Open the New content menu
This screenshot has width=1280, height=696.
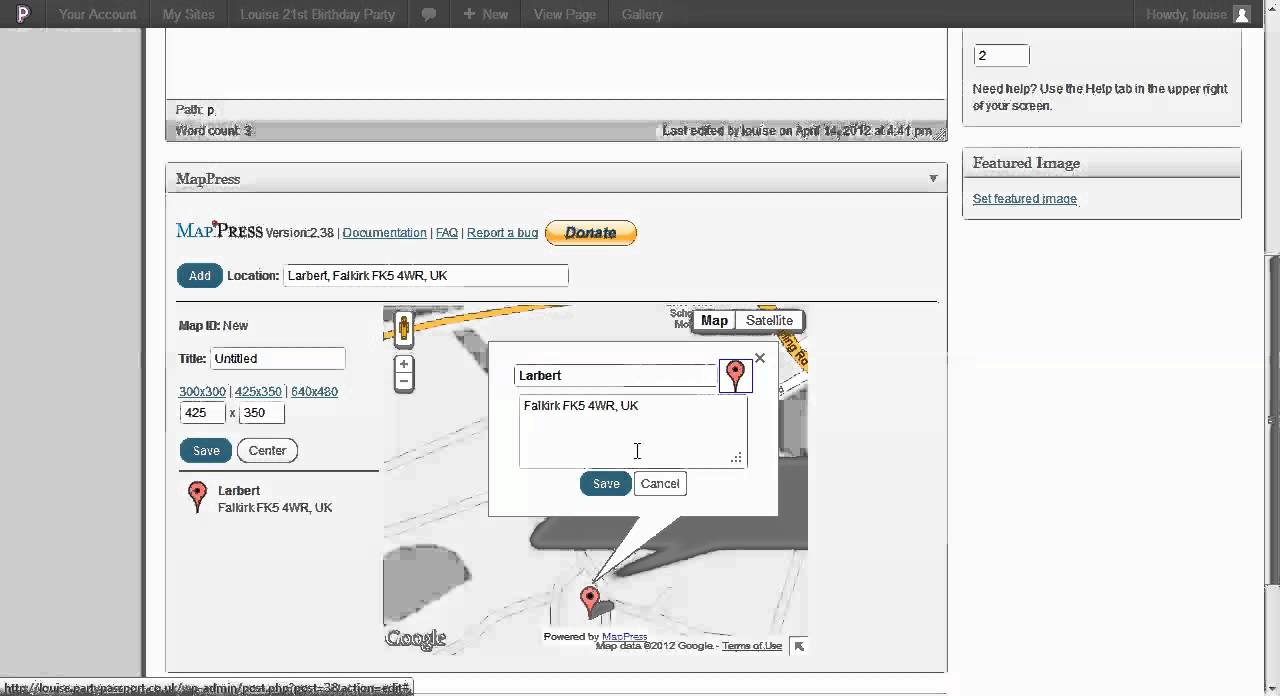pyautogui.click(x=486, y=14)
